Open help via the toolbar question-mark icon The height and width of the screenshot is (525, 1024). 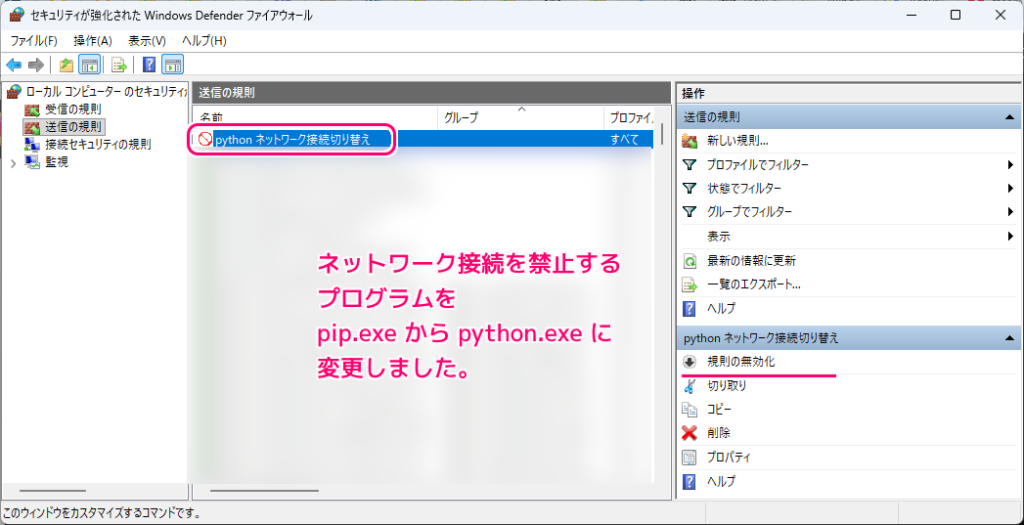(150, 65)
